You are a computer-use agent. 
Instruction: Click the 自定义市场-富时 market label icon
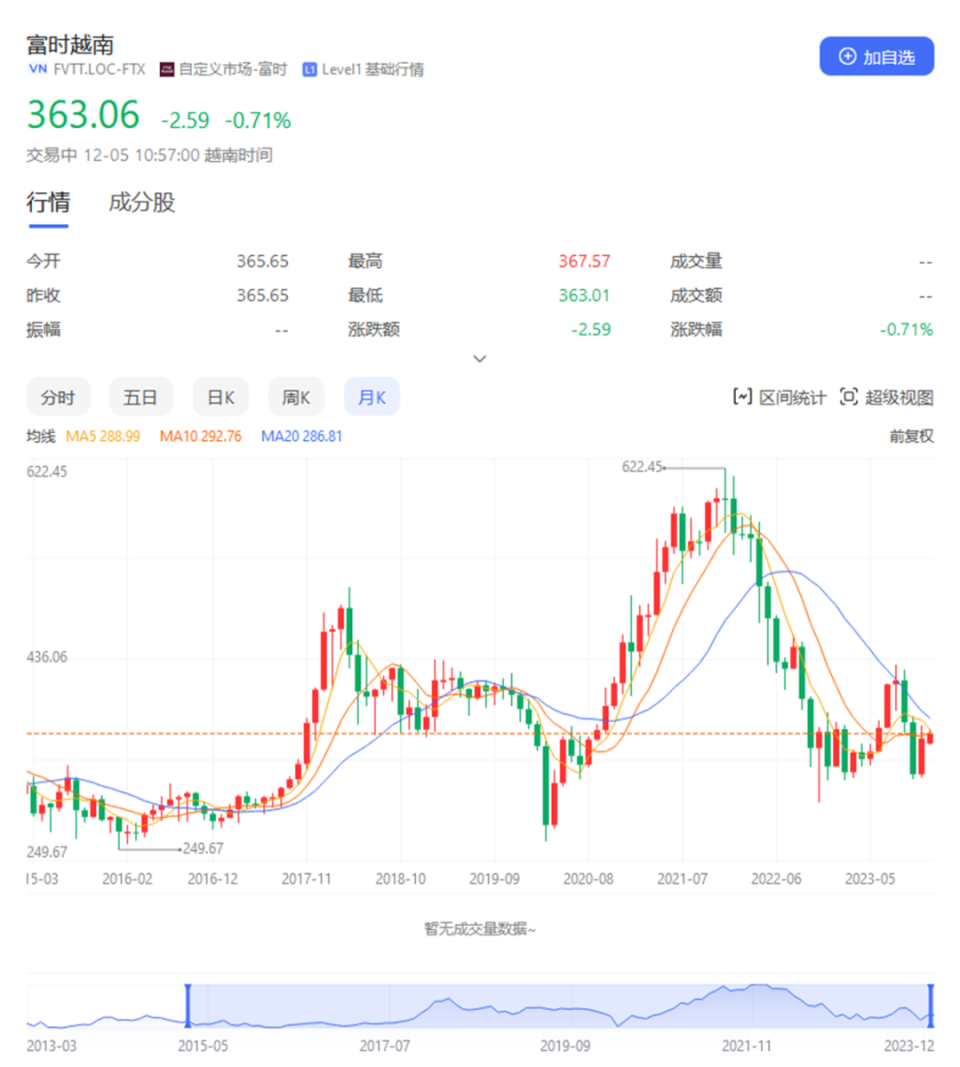pos(166,69)
